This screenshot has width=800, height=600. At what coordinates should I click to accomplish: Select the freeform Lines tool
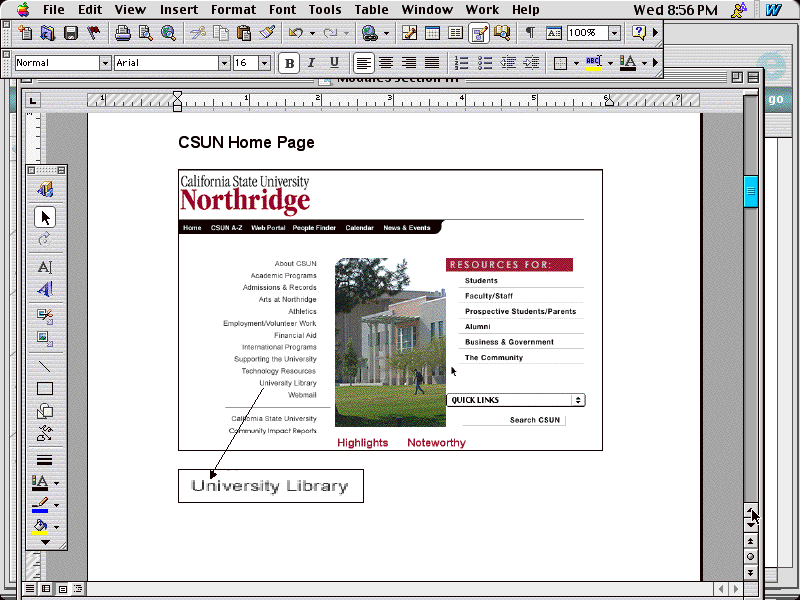click(45, 433)
